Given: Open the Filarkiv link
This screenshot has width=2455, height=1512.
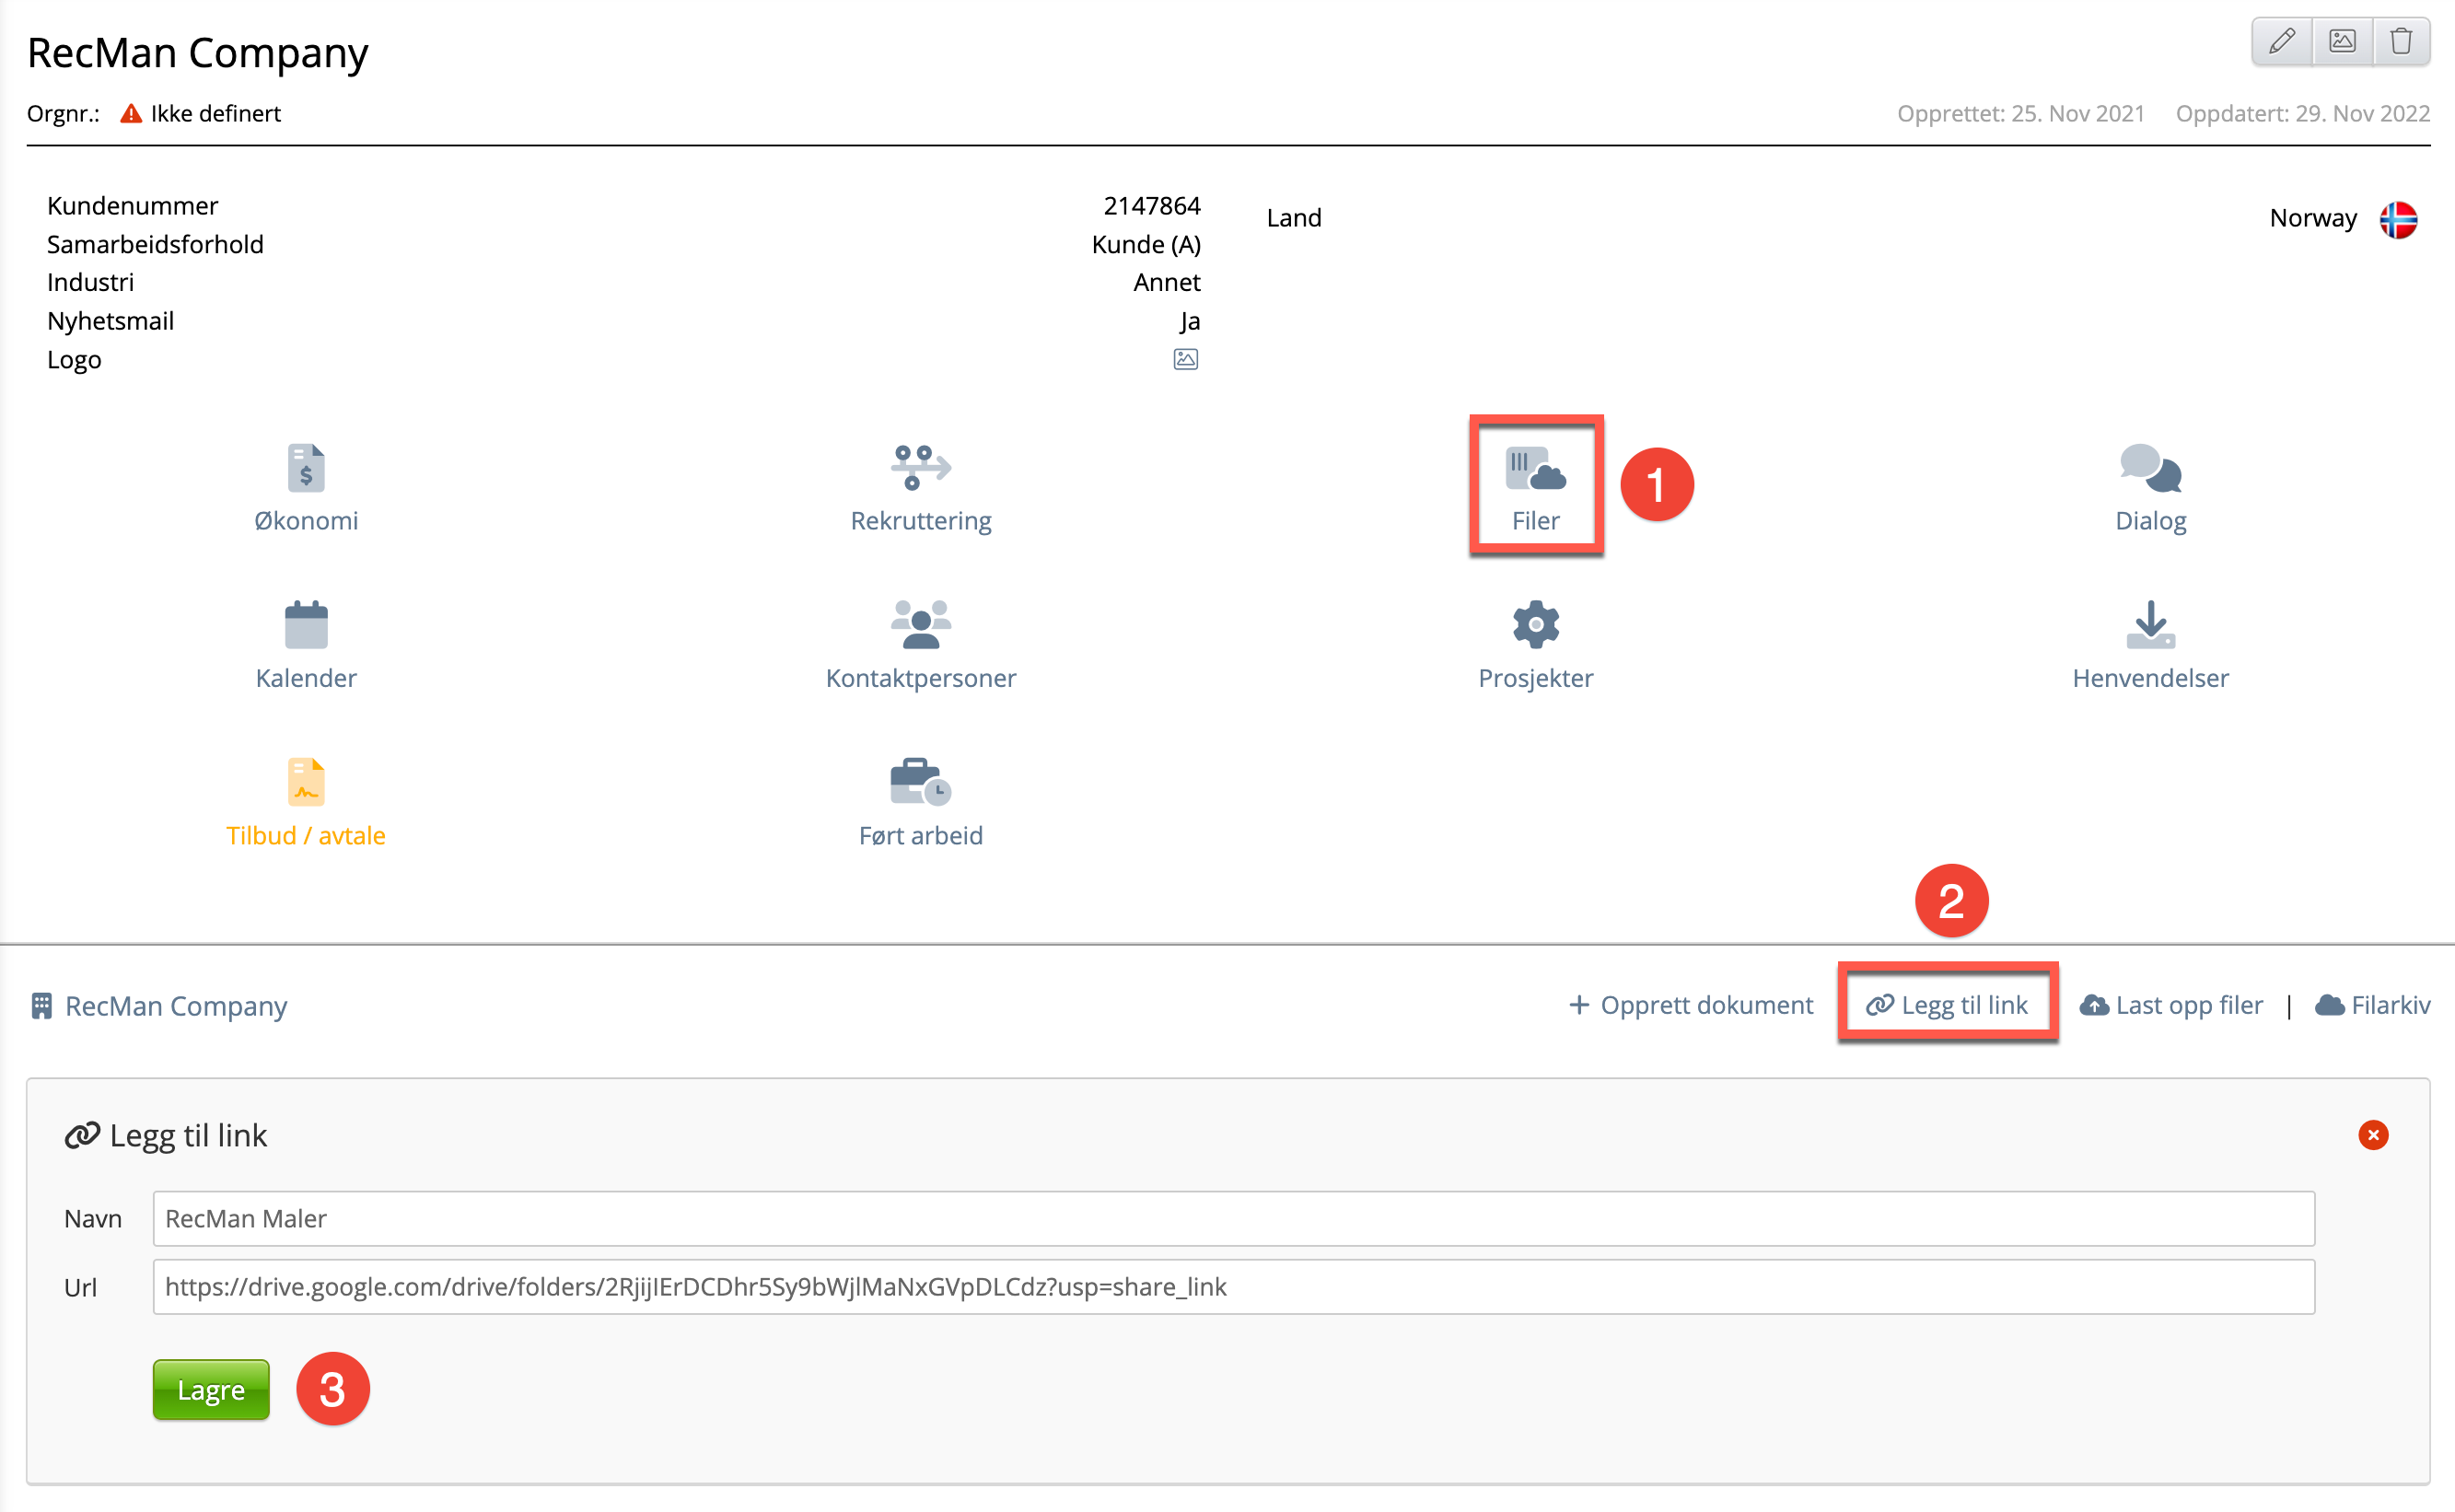Looking at the screenshot, I should (x=2372, y=1005).
